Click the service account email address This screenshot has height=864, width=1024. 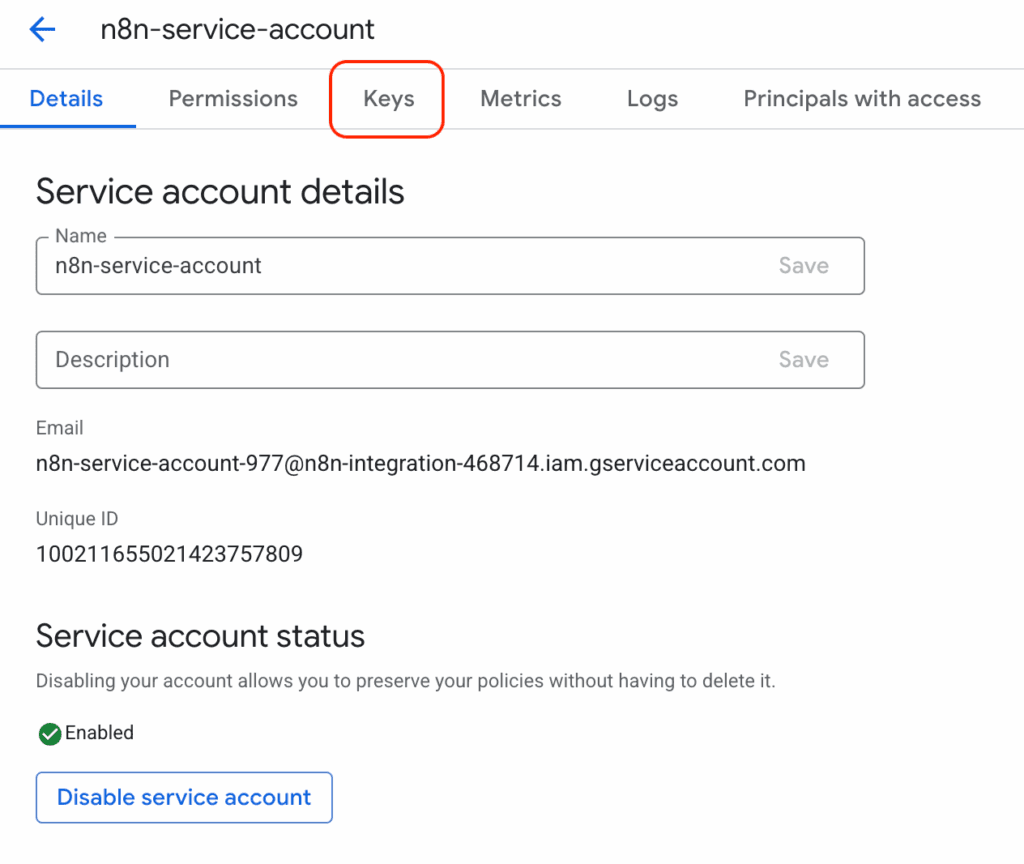[x=420, y=463]
